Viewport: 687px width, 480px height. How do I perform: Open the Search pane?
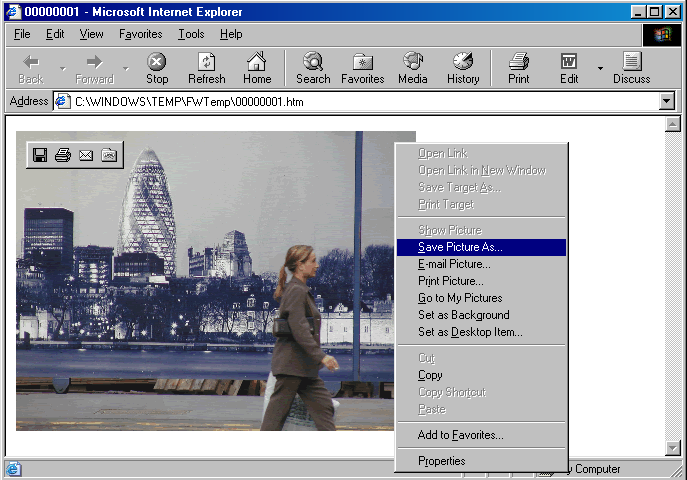click(312, 67)
